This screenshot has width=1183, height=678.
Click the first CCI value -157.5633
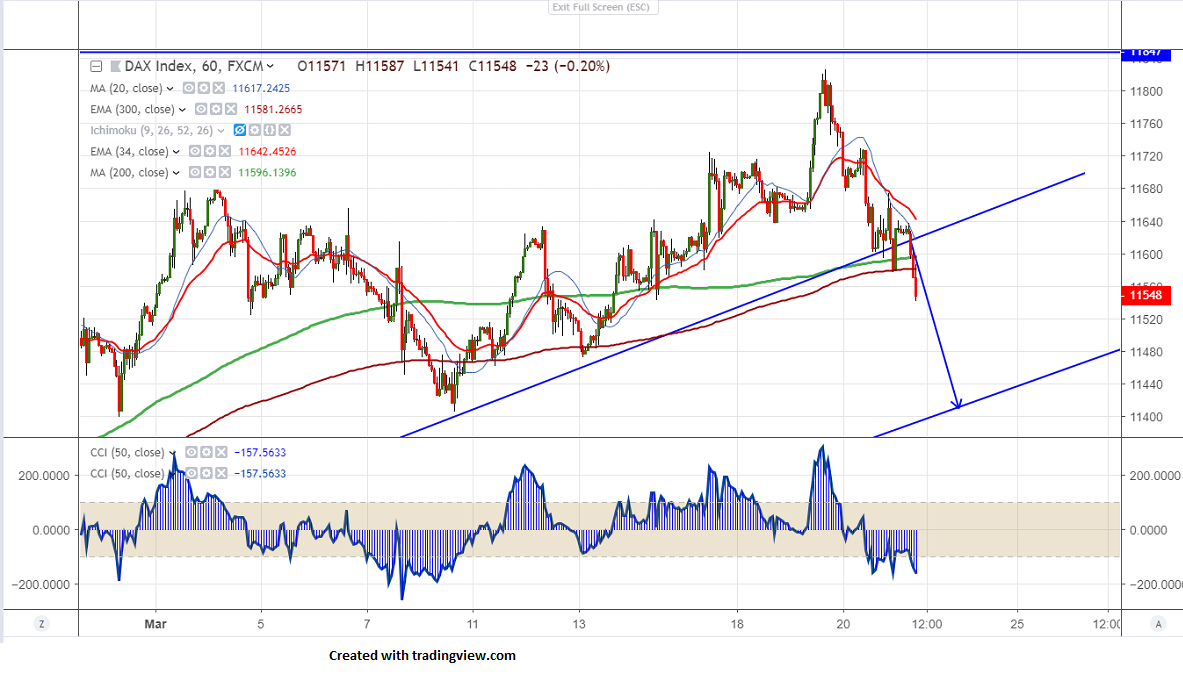[260, 453]
